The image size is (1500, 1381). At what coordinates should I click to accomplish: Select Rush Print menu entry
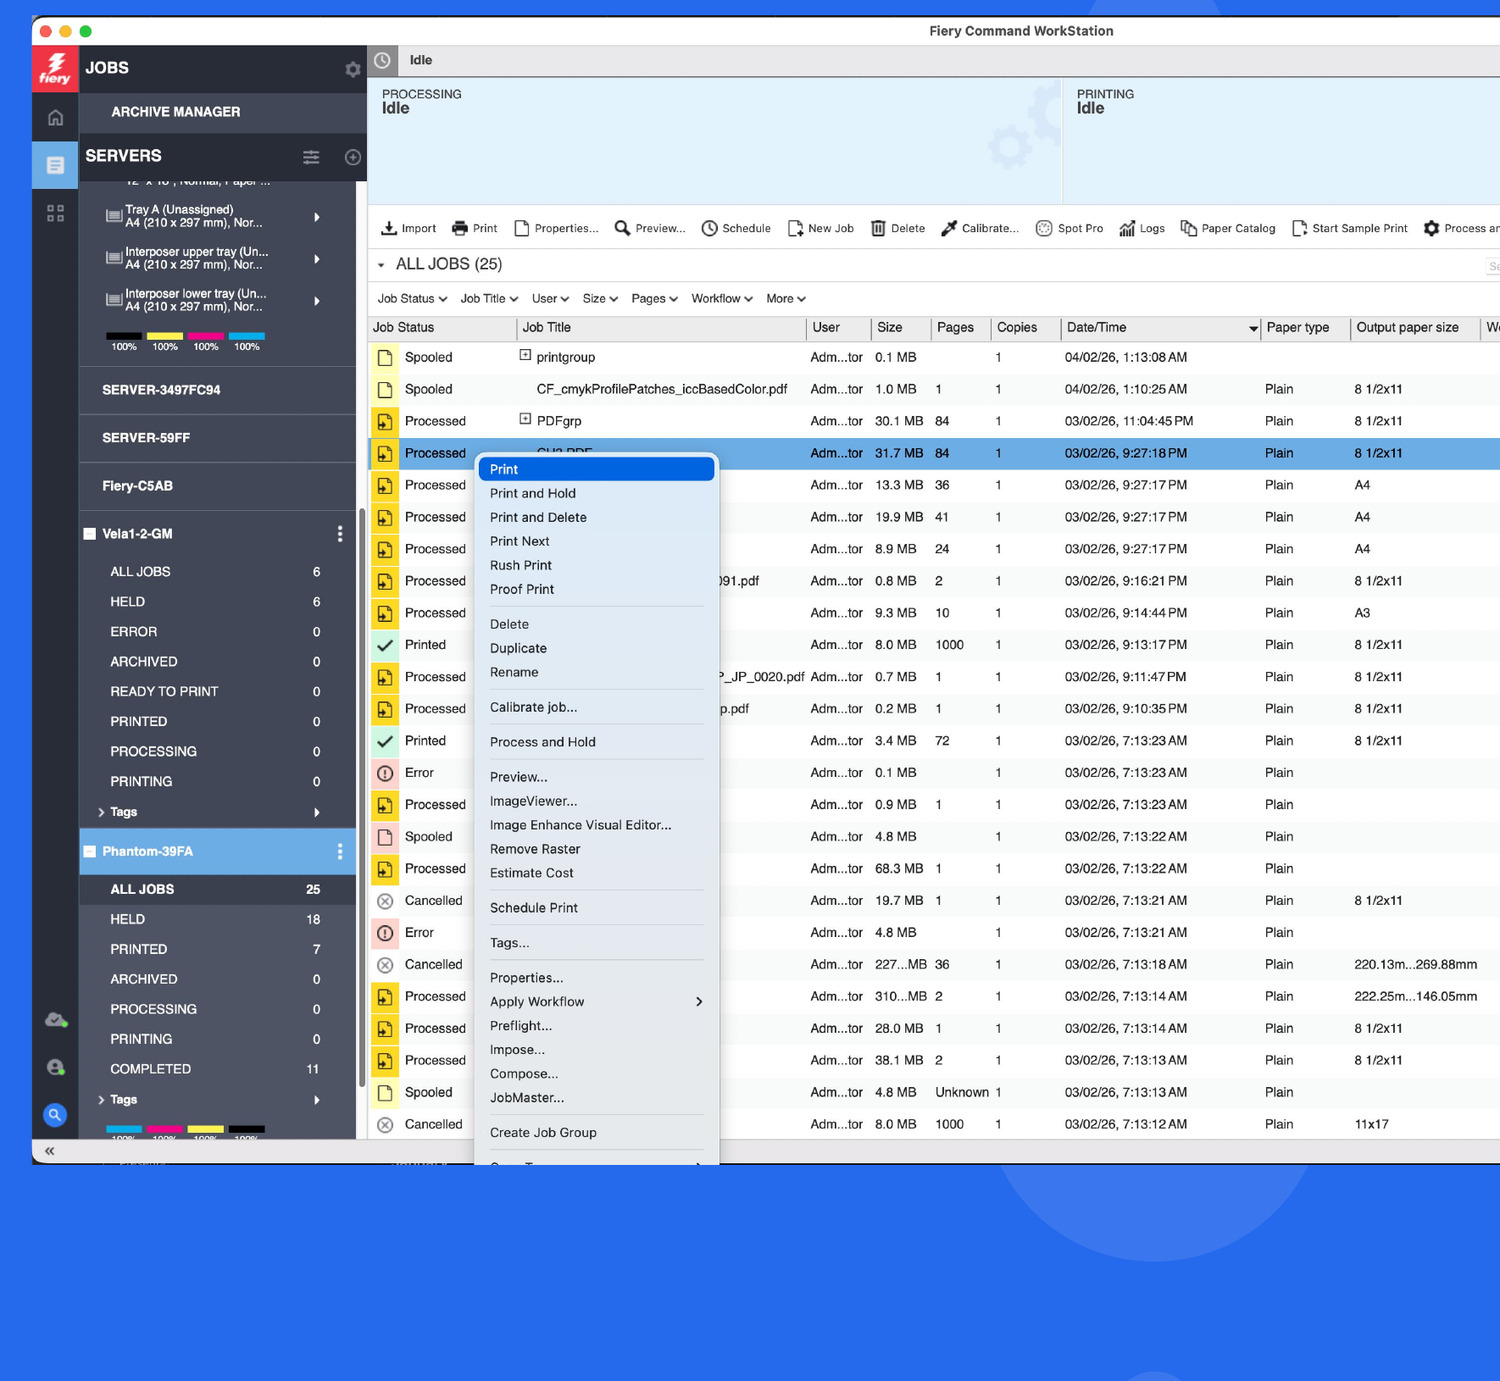(x=596, y=565)
